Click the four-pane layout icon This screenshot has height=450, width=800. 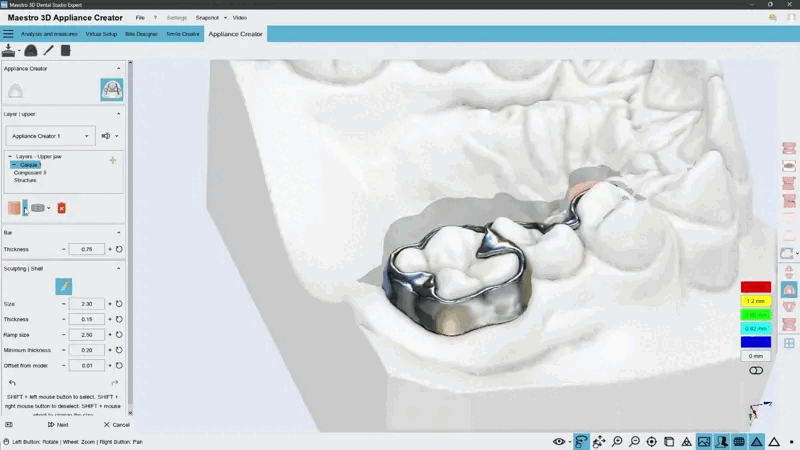(x=789, y=343)
